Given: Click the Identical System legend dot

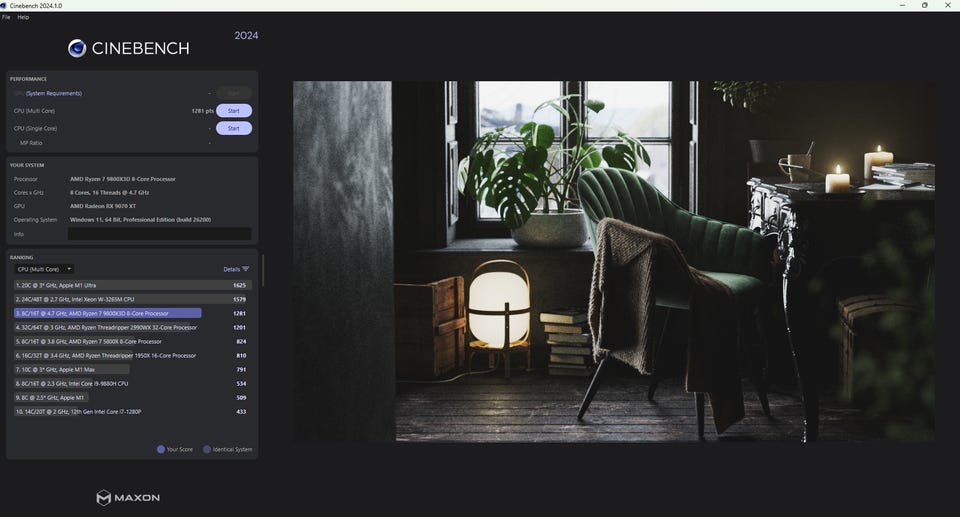Looking at the screenshot, I should click(x=207, y=449).
